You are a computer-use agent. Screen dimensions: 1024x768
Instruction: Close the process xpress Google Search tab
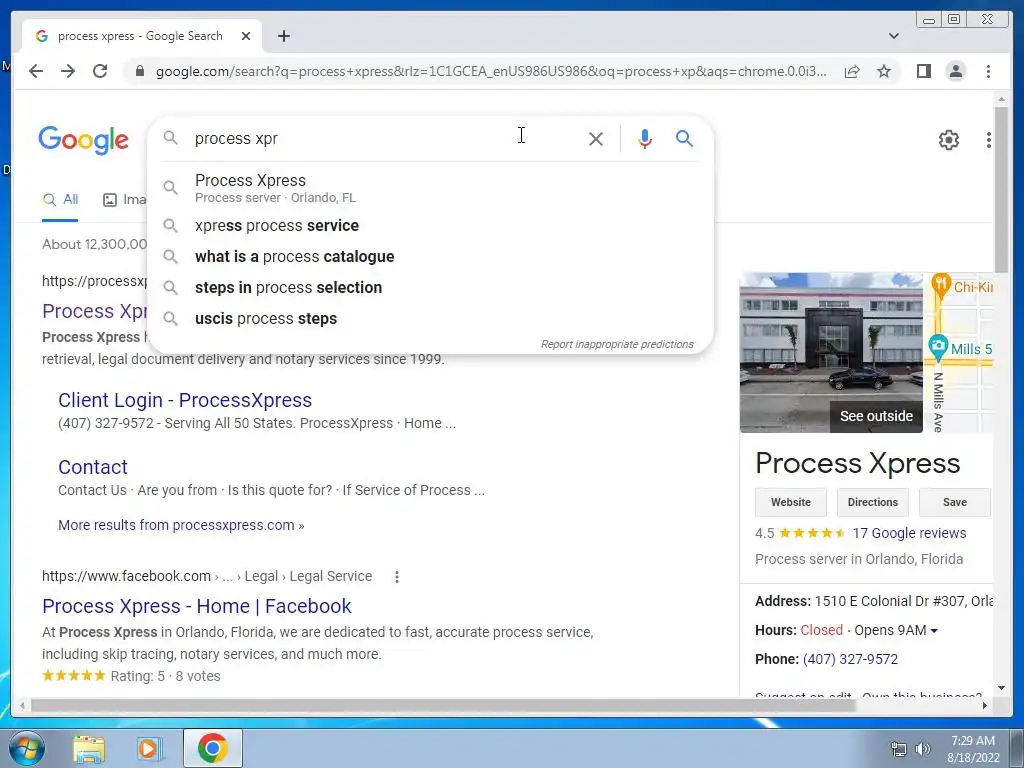(246, 36)
